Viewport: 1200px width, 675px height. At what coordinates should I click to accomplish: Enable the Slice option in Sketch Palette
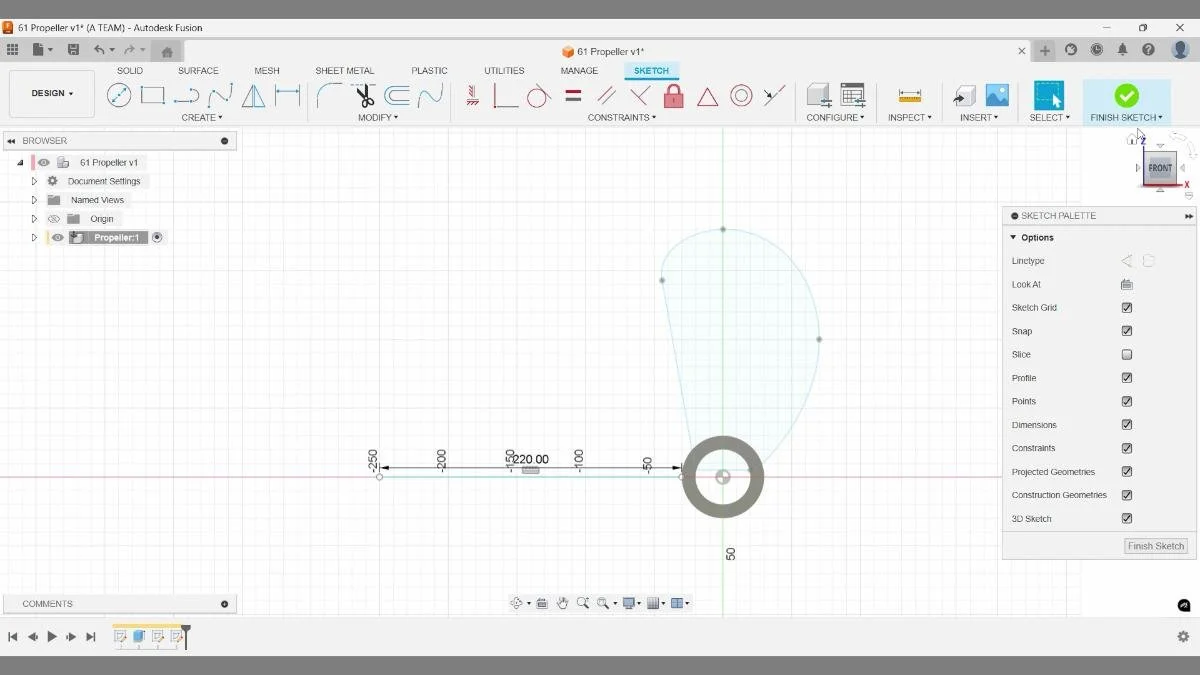pos(1127,354)
